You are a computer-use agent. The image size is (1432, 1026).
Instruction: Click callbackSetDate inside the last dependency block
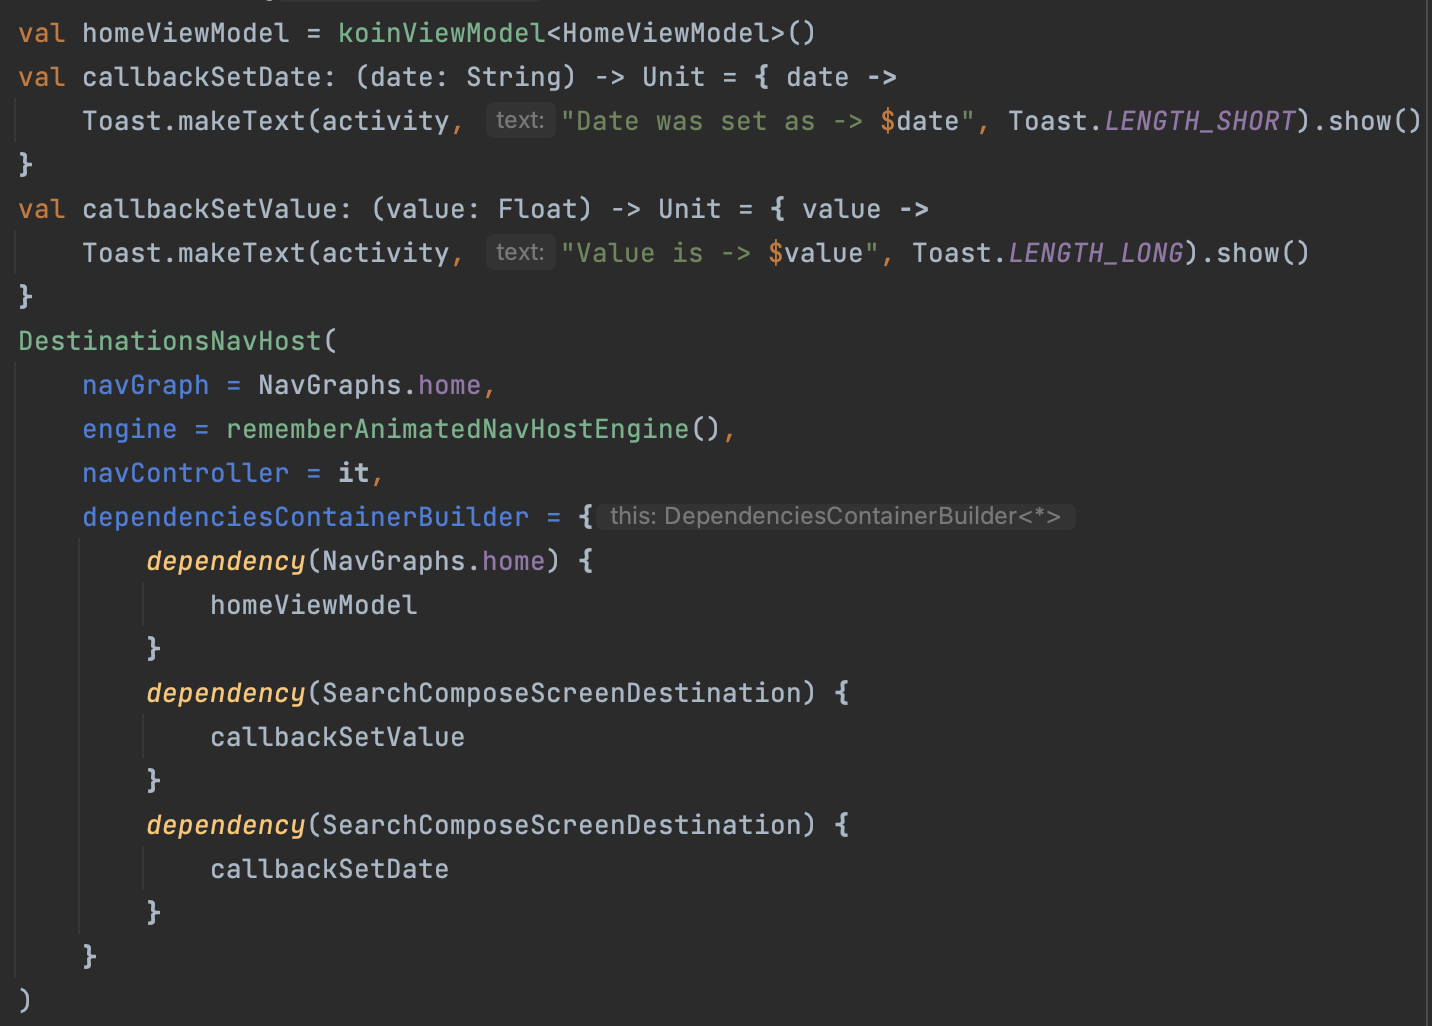pos(329,868)
